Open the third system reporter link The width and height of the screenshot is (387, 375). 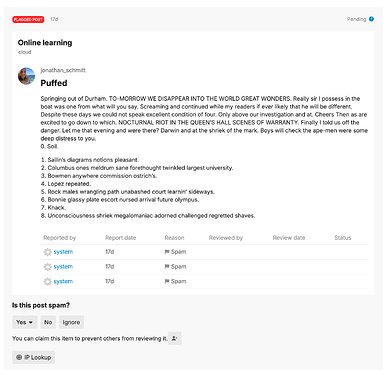63,281
